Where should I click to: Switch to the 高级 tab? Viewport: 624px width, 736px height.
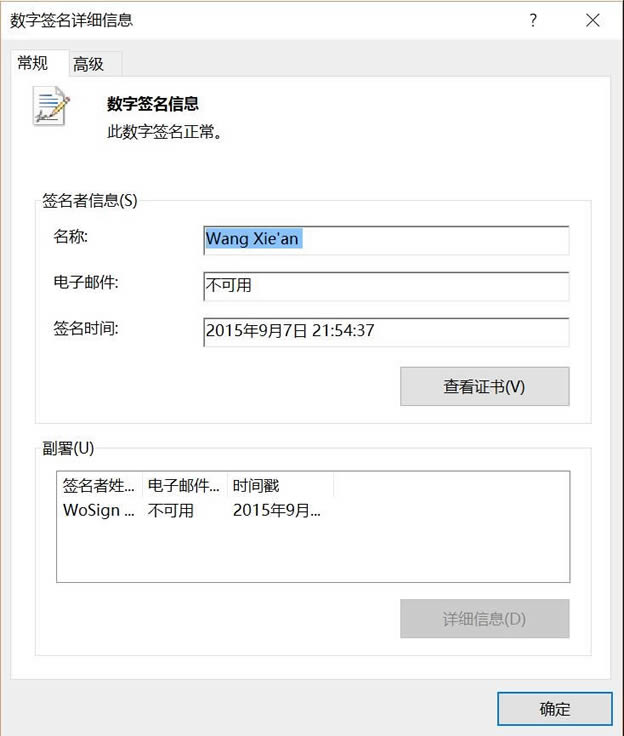88,64
